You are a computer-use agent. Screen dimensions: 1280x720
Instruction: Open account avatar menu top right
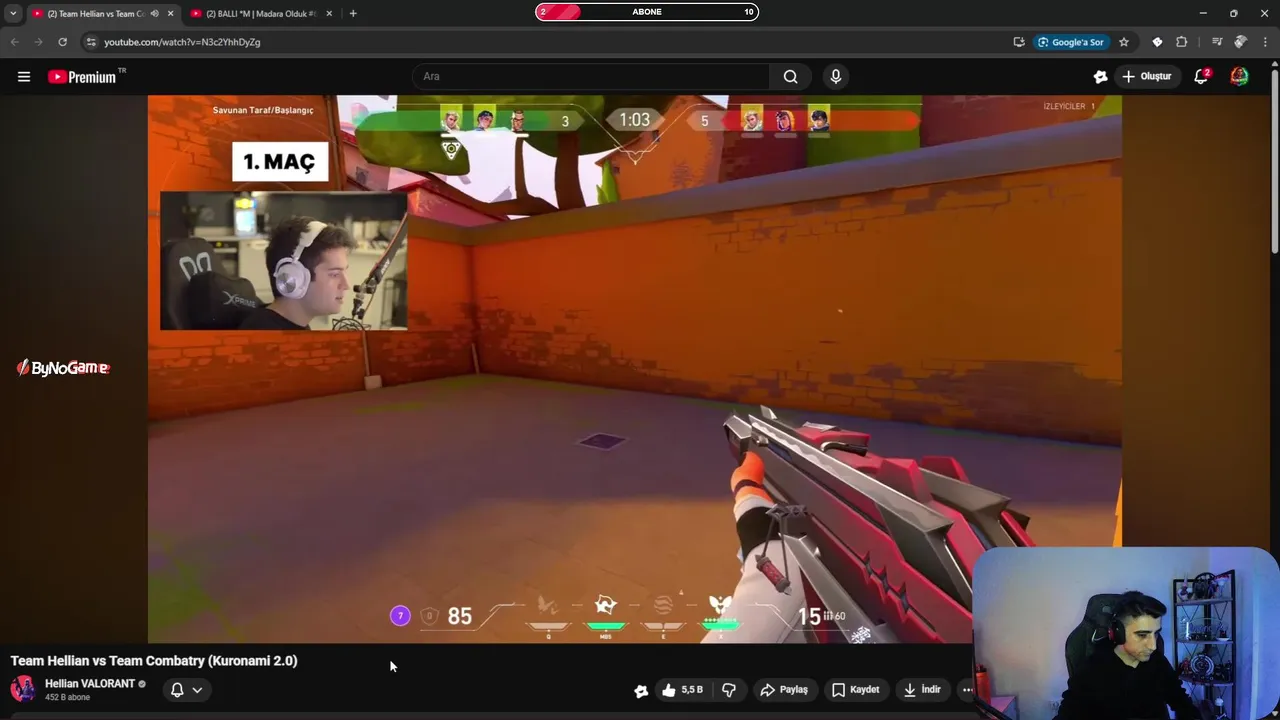[x=1239, y=77]
